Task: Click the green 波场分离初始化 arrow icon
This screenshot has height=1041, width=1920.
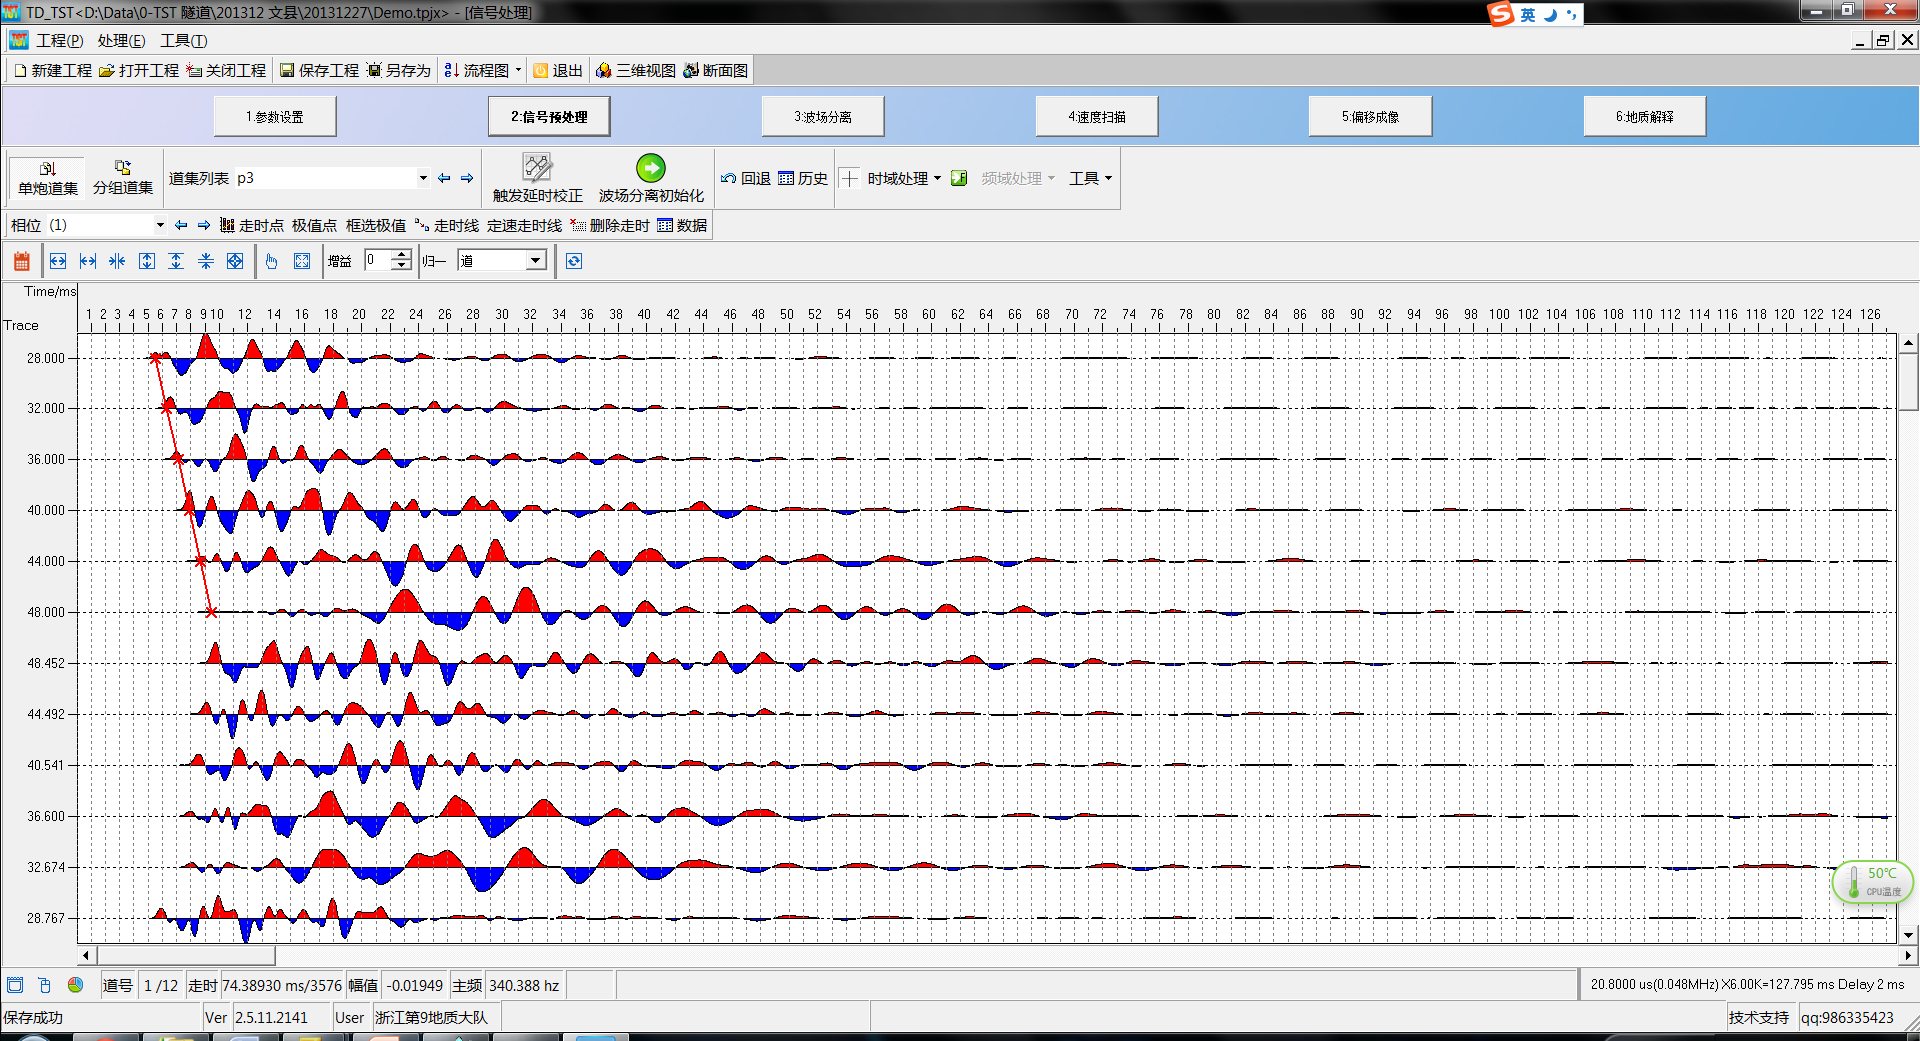Action: (650, 168)
